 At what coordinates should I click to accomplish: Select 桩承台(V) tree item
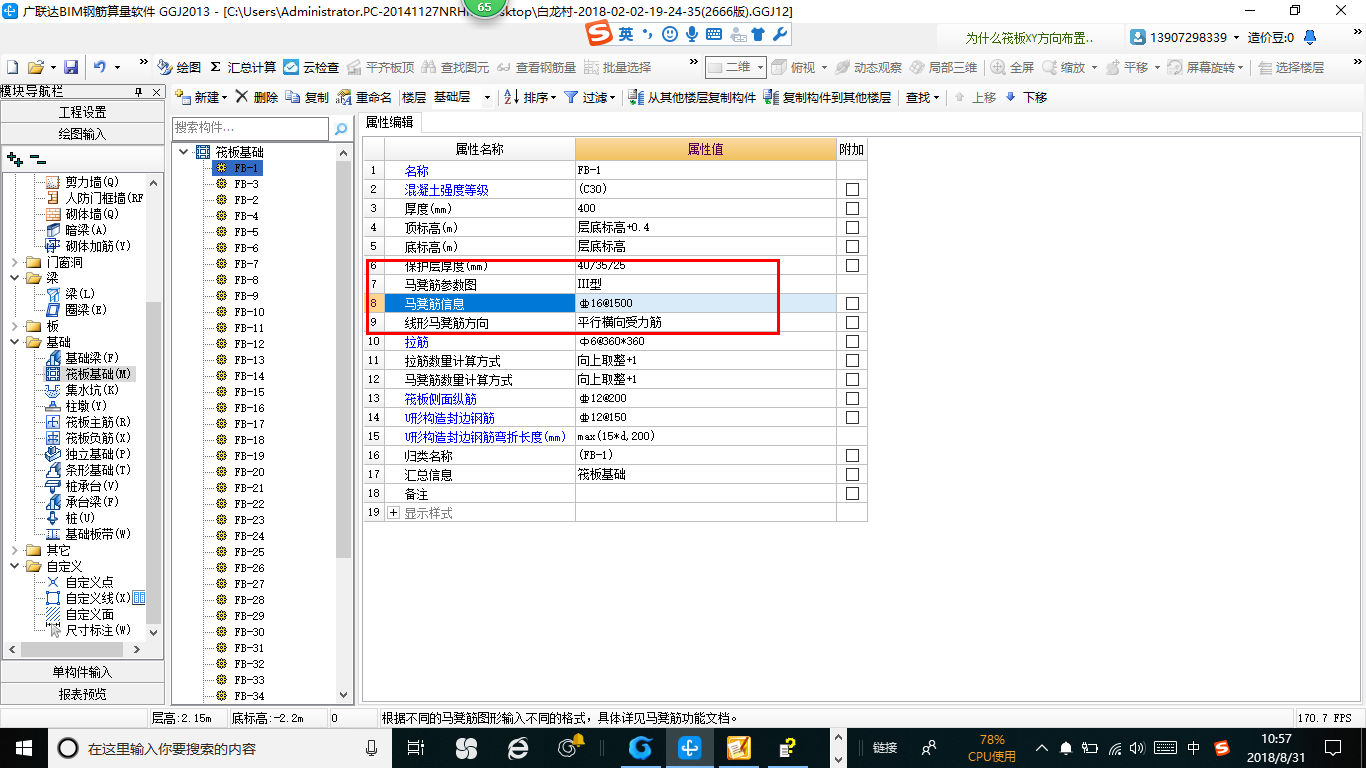tap(92, 486)
